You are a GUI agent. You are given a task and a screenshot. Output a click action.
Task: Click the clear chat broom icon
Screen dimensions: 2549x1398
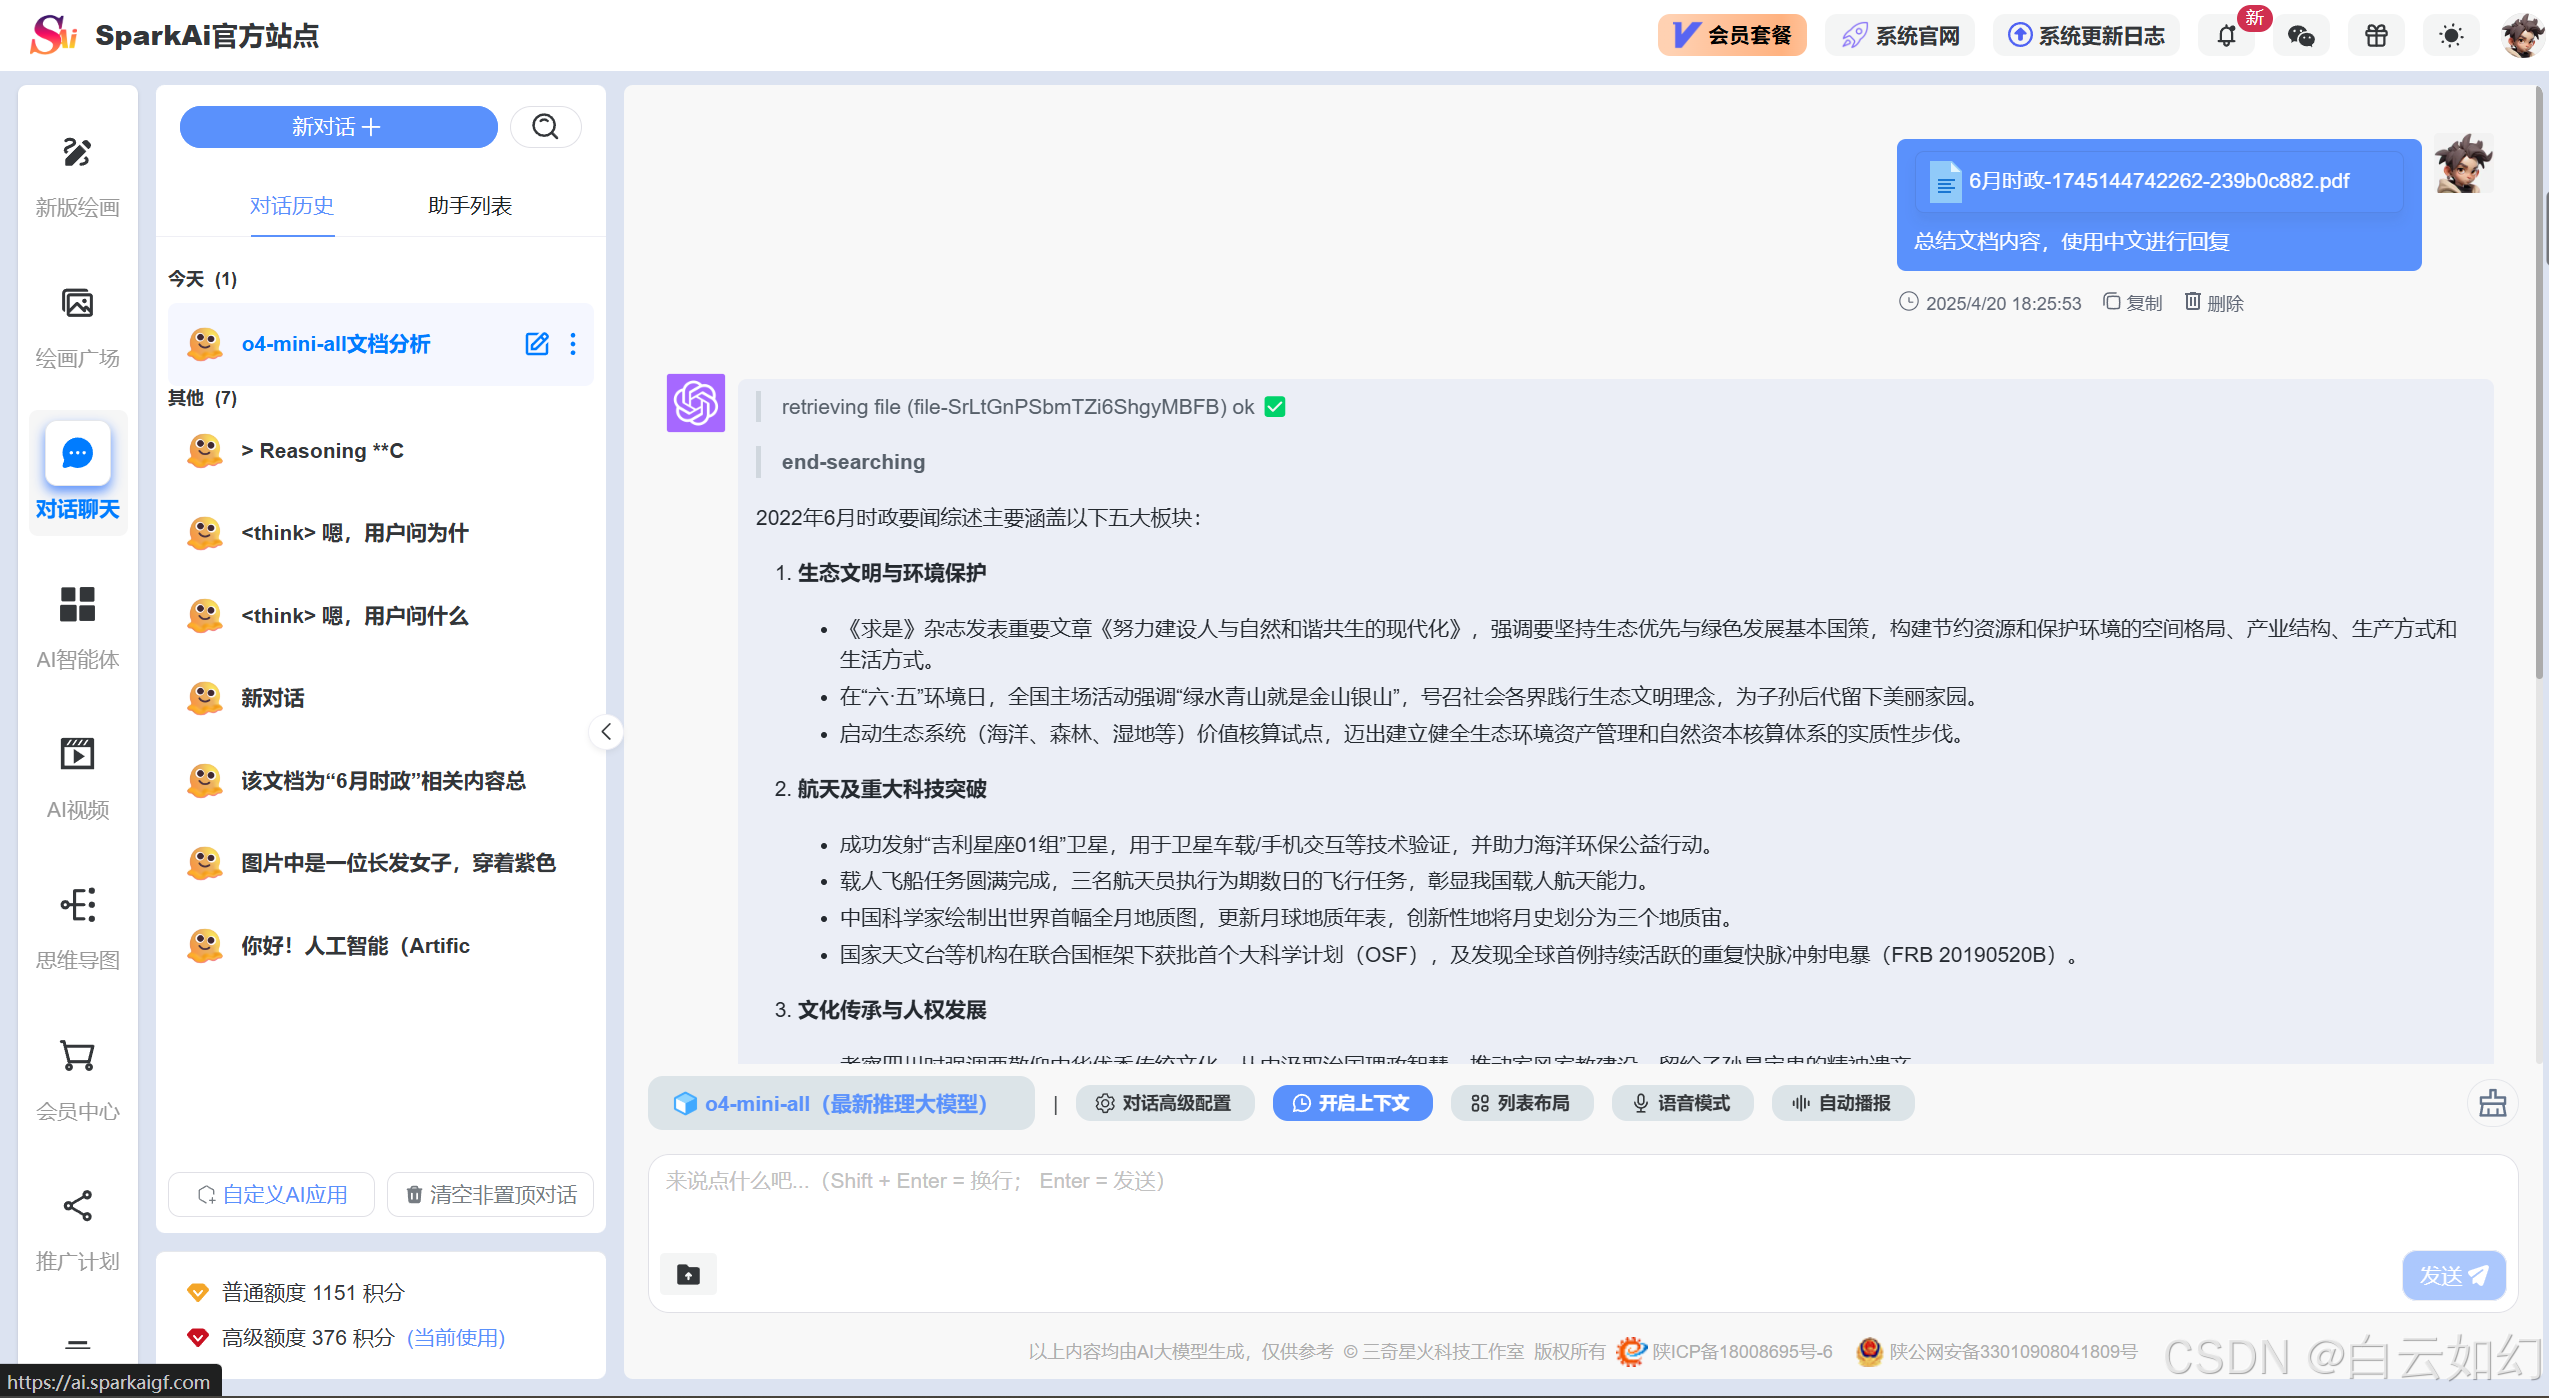(x=2492, y=1103)
